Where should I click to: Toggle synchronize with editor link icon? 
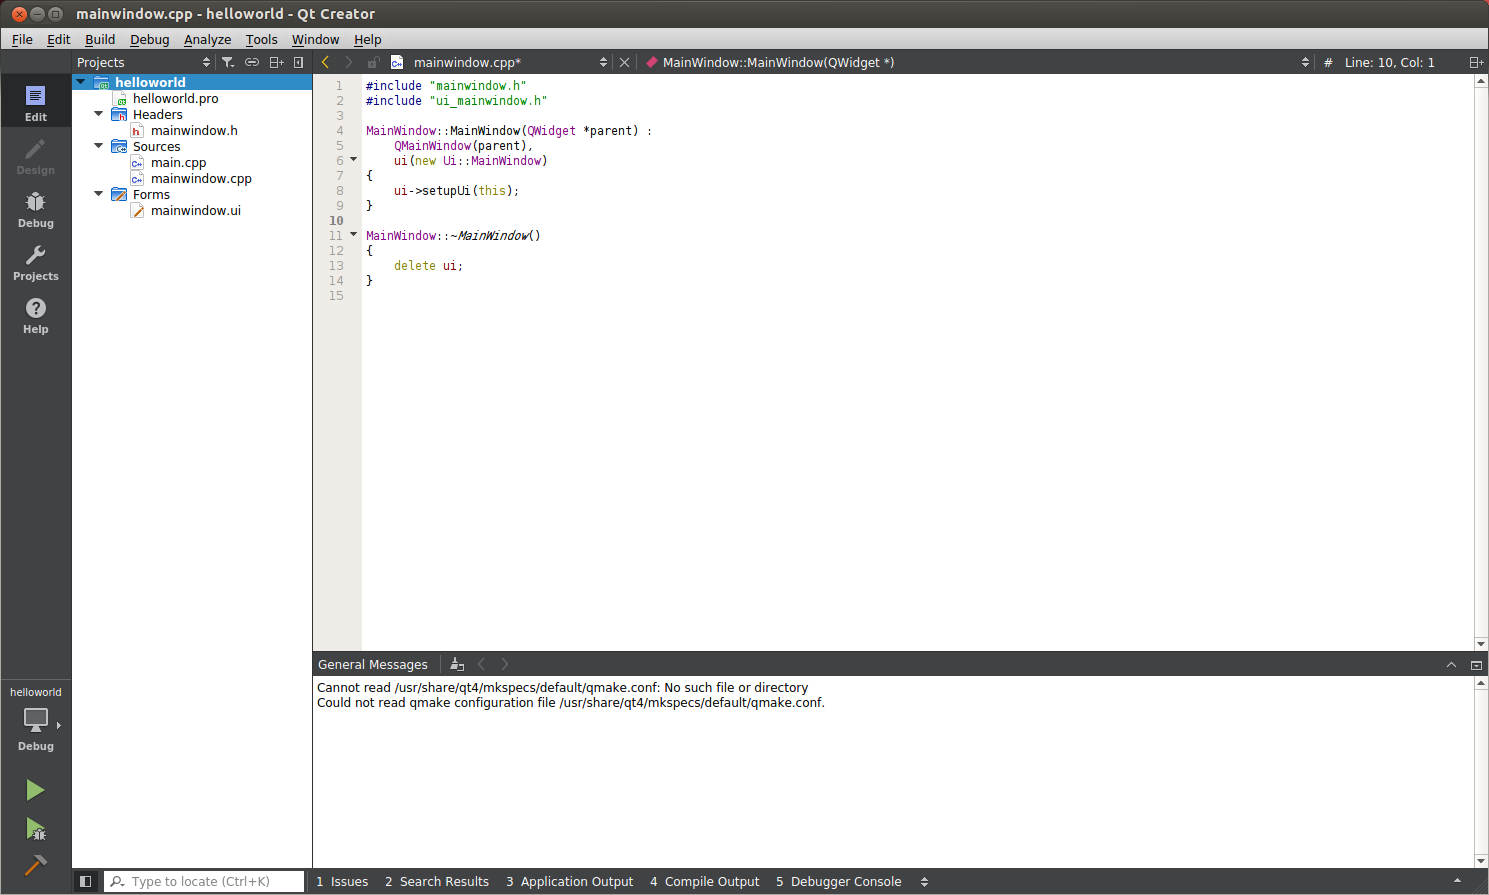(x=252, y=62)
